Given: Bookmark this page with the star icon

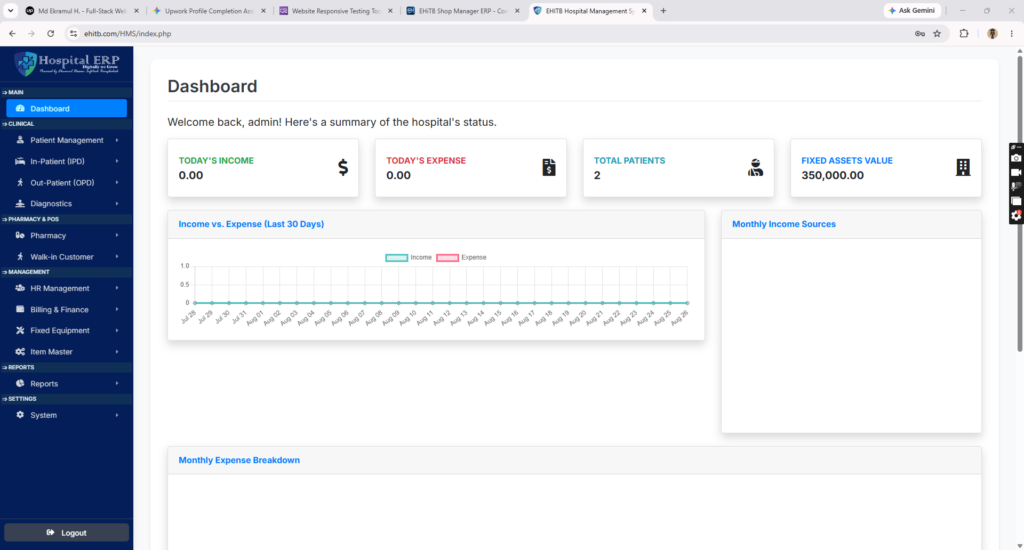Looking at the screenshot, I should (937, 33).
